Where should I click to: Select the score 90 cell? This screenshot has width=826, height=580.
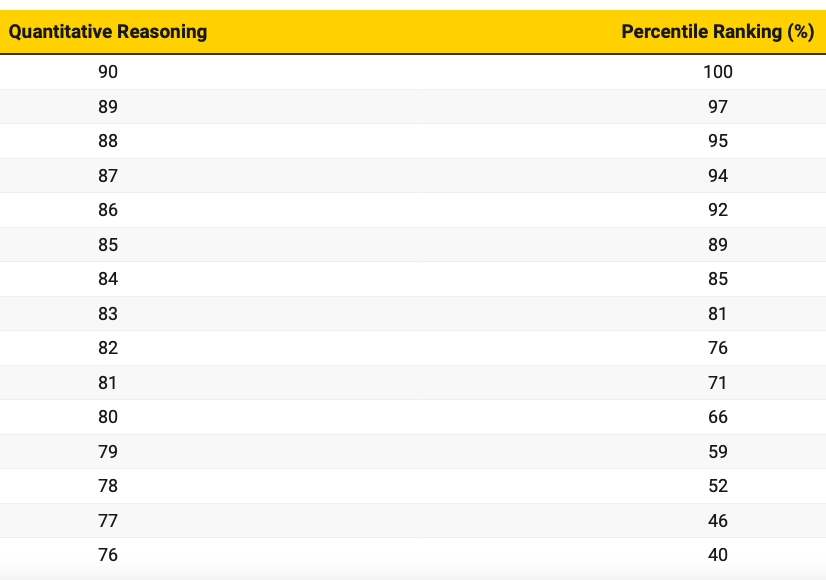point(108,72)
